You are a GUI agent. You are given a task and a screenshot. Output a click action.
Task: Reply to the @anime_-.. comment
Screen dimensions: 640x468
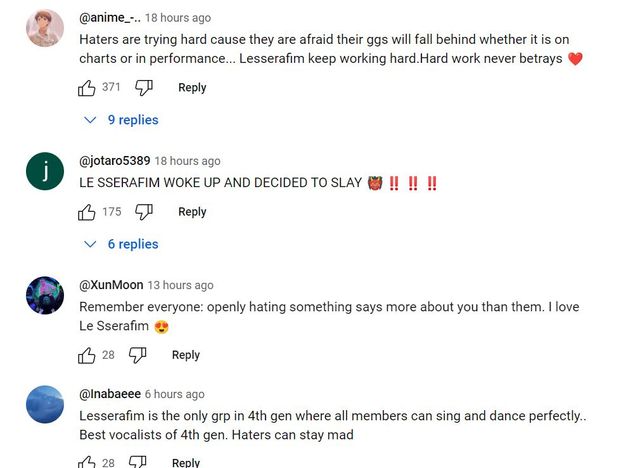pyautogui.click(x=192, y=88)
